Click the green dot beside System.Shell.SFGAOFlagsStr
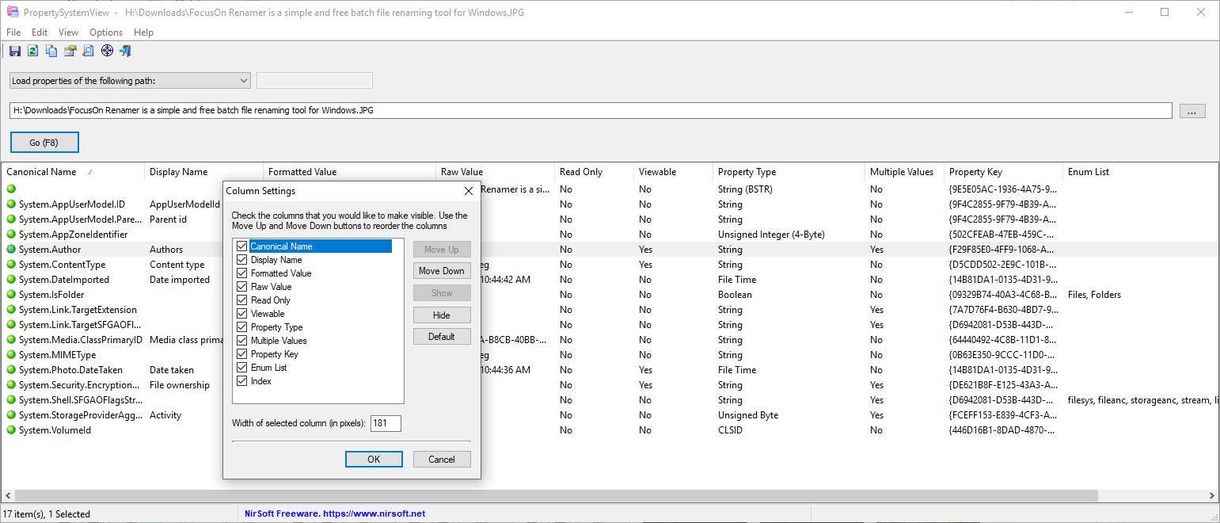The width and height of the screenshot is (1220, 523). point(12,399)
